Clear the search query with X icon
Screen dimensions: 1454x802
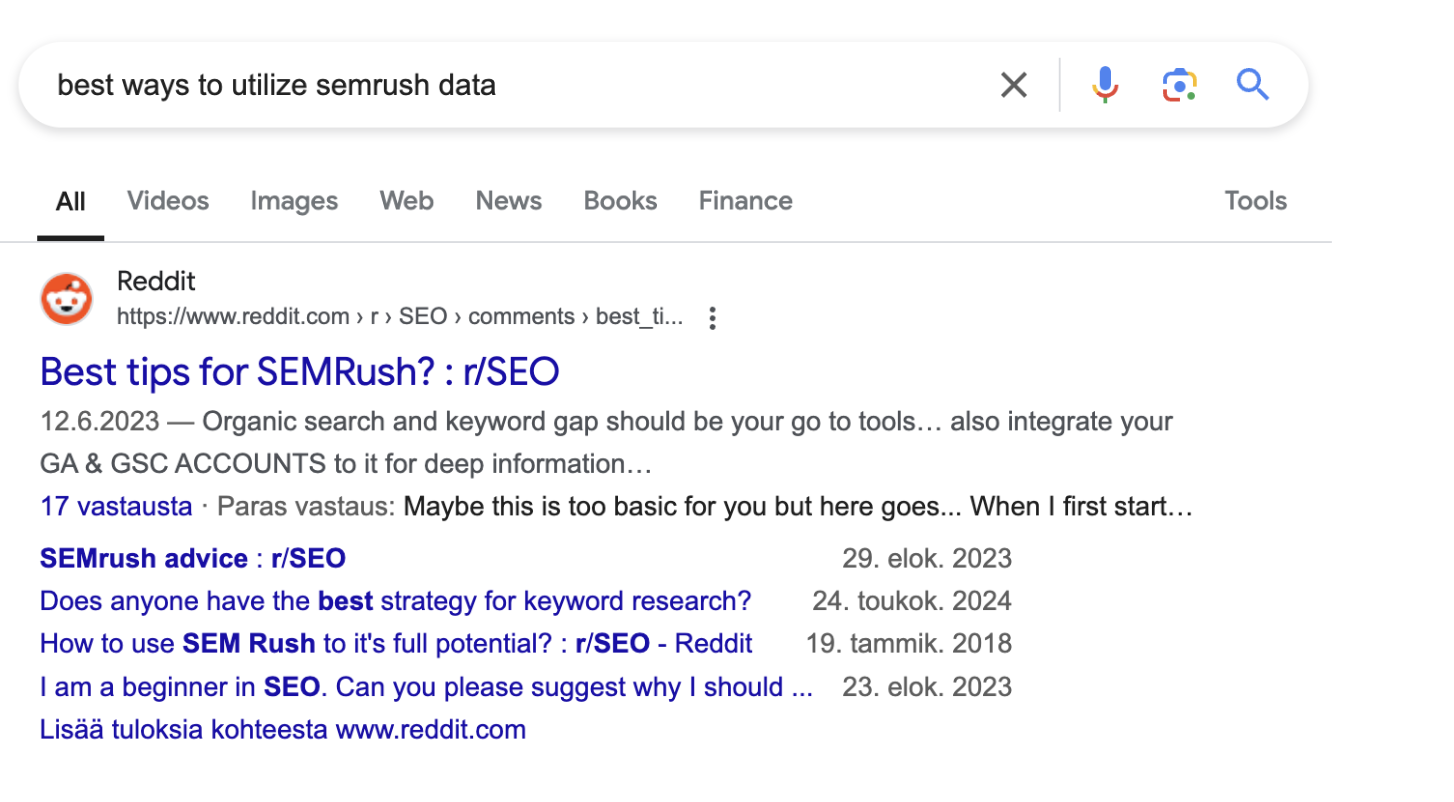pos(1013,85)
